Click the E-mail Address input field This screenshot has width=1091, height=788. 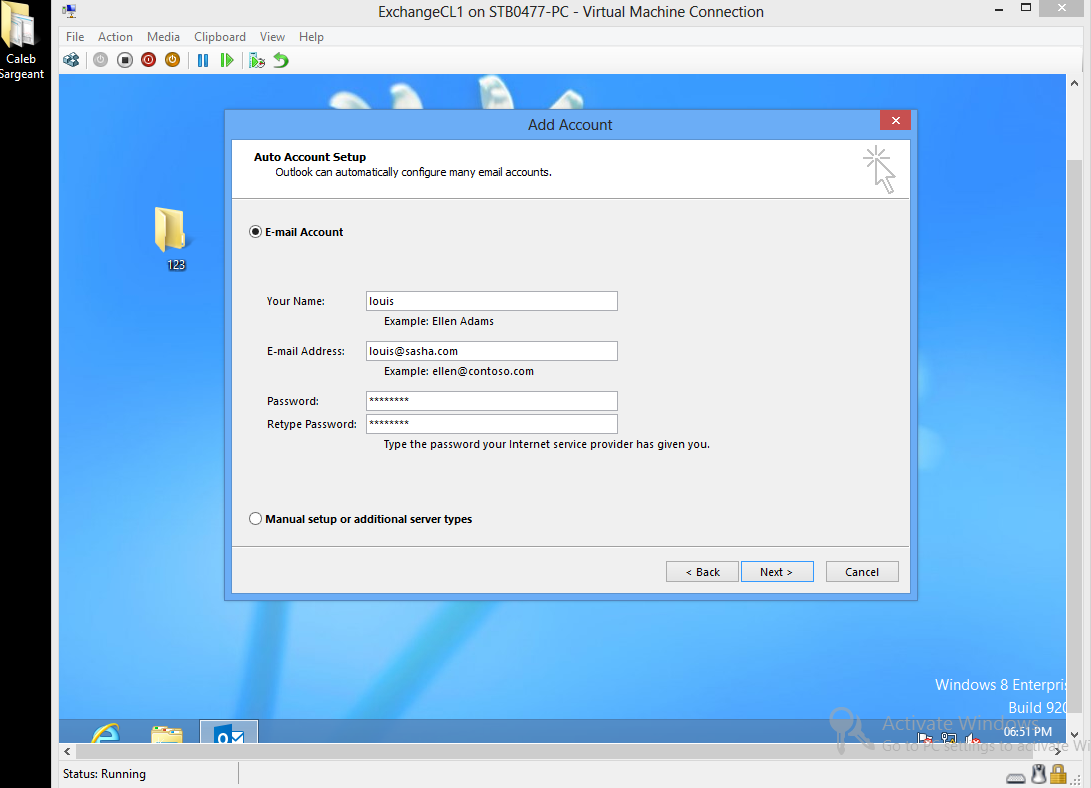pyautogui.click(x=492, y=351)
